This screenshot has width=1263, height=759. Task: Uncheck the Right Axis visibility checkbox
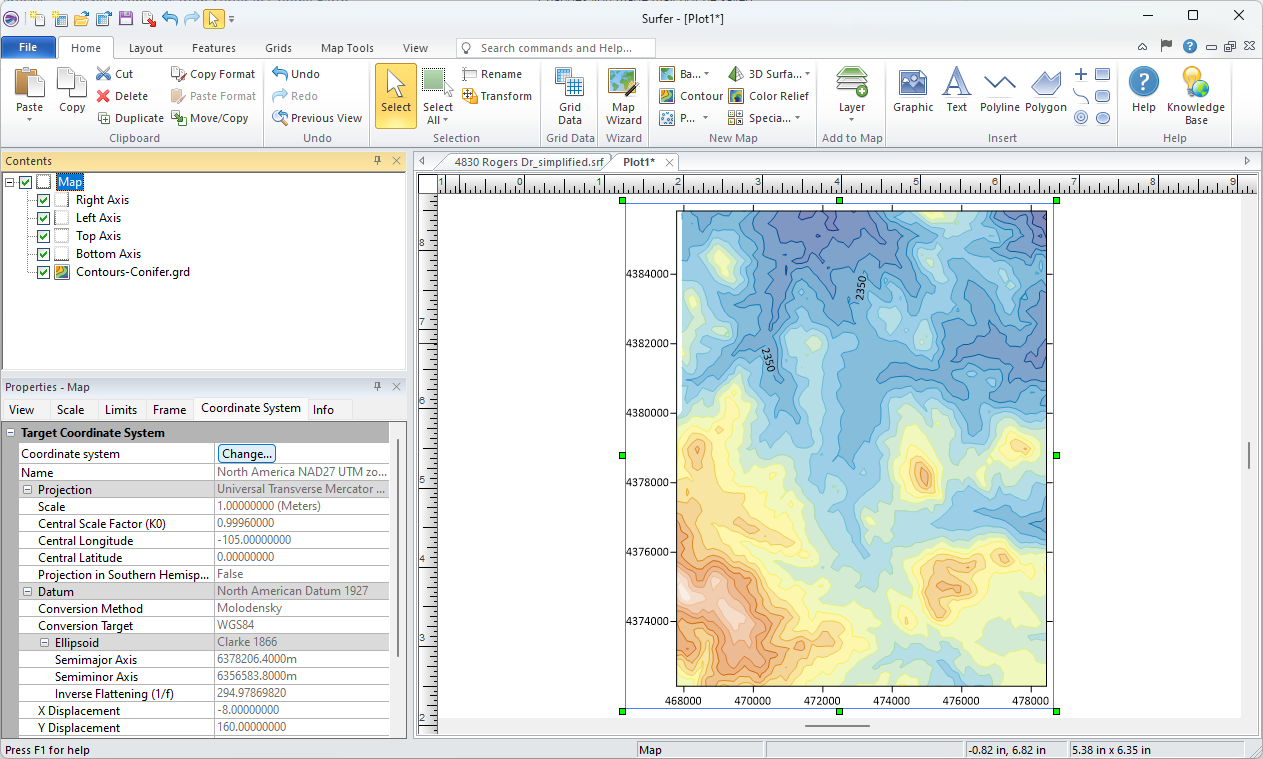point(44,200)
